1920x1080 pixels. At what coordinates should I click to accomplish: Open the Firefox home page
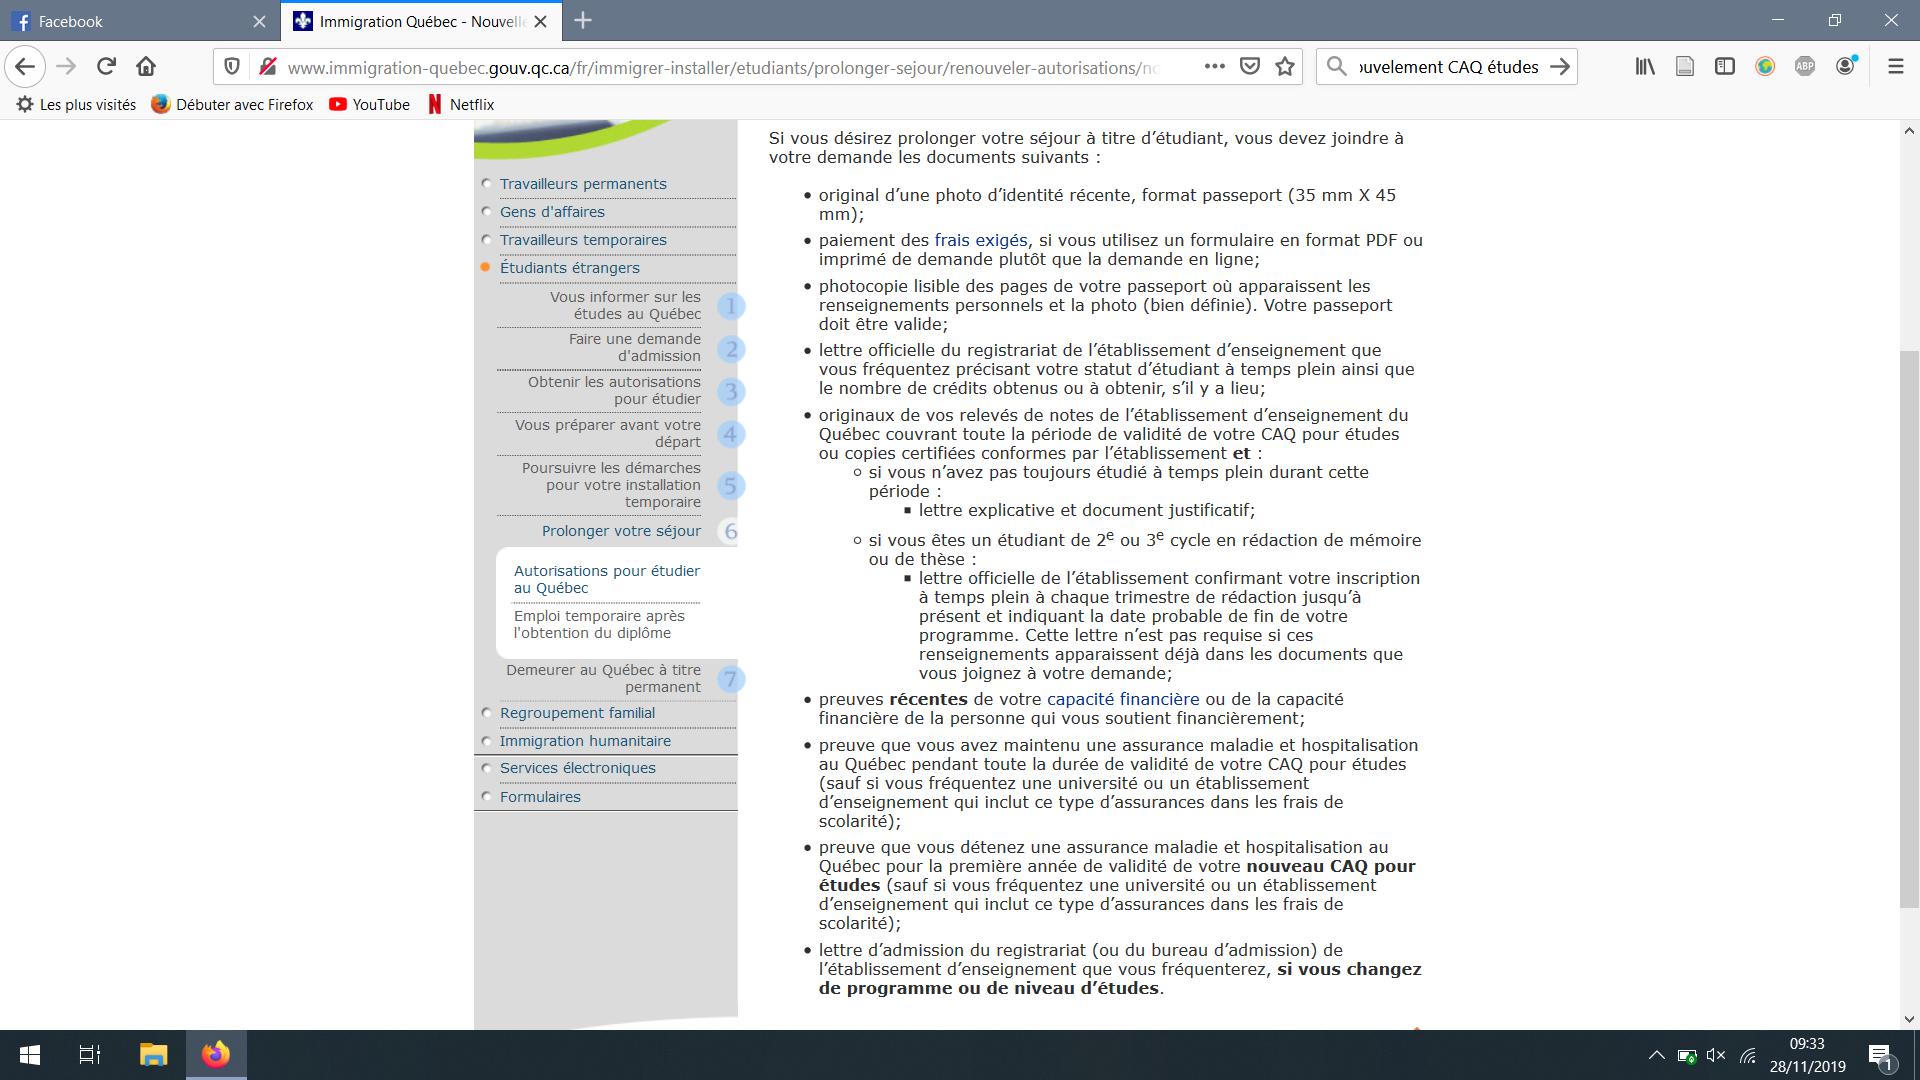146,67
